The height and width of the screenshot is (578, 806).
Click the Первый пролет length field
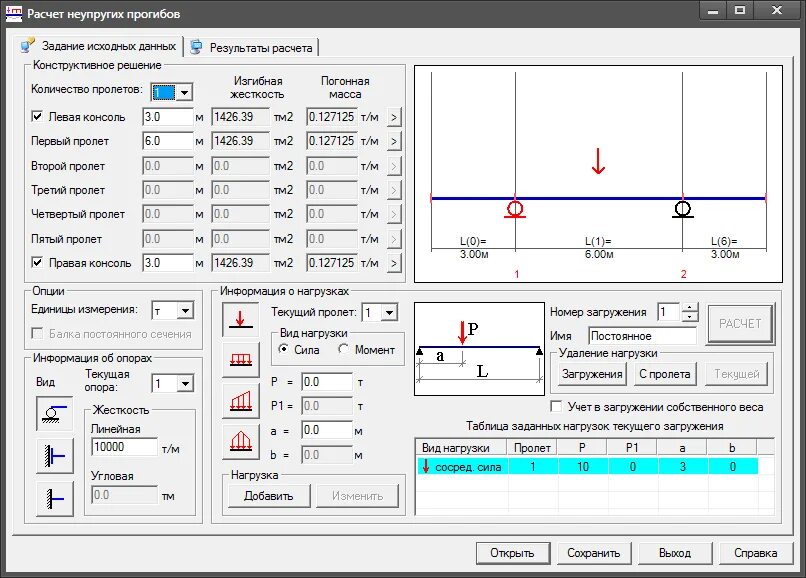tap(168, 141)
